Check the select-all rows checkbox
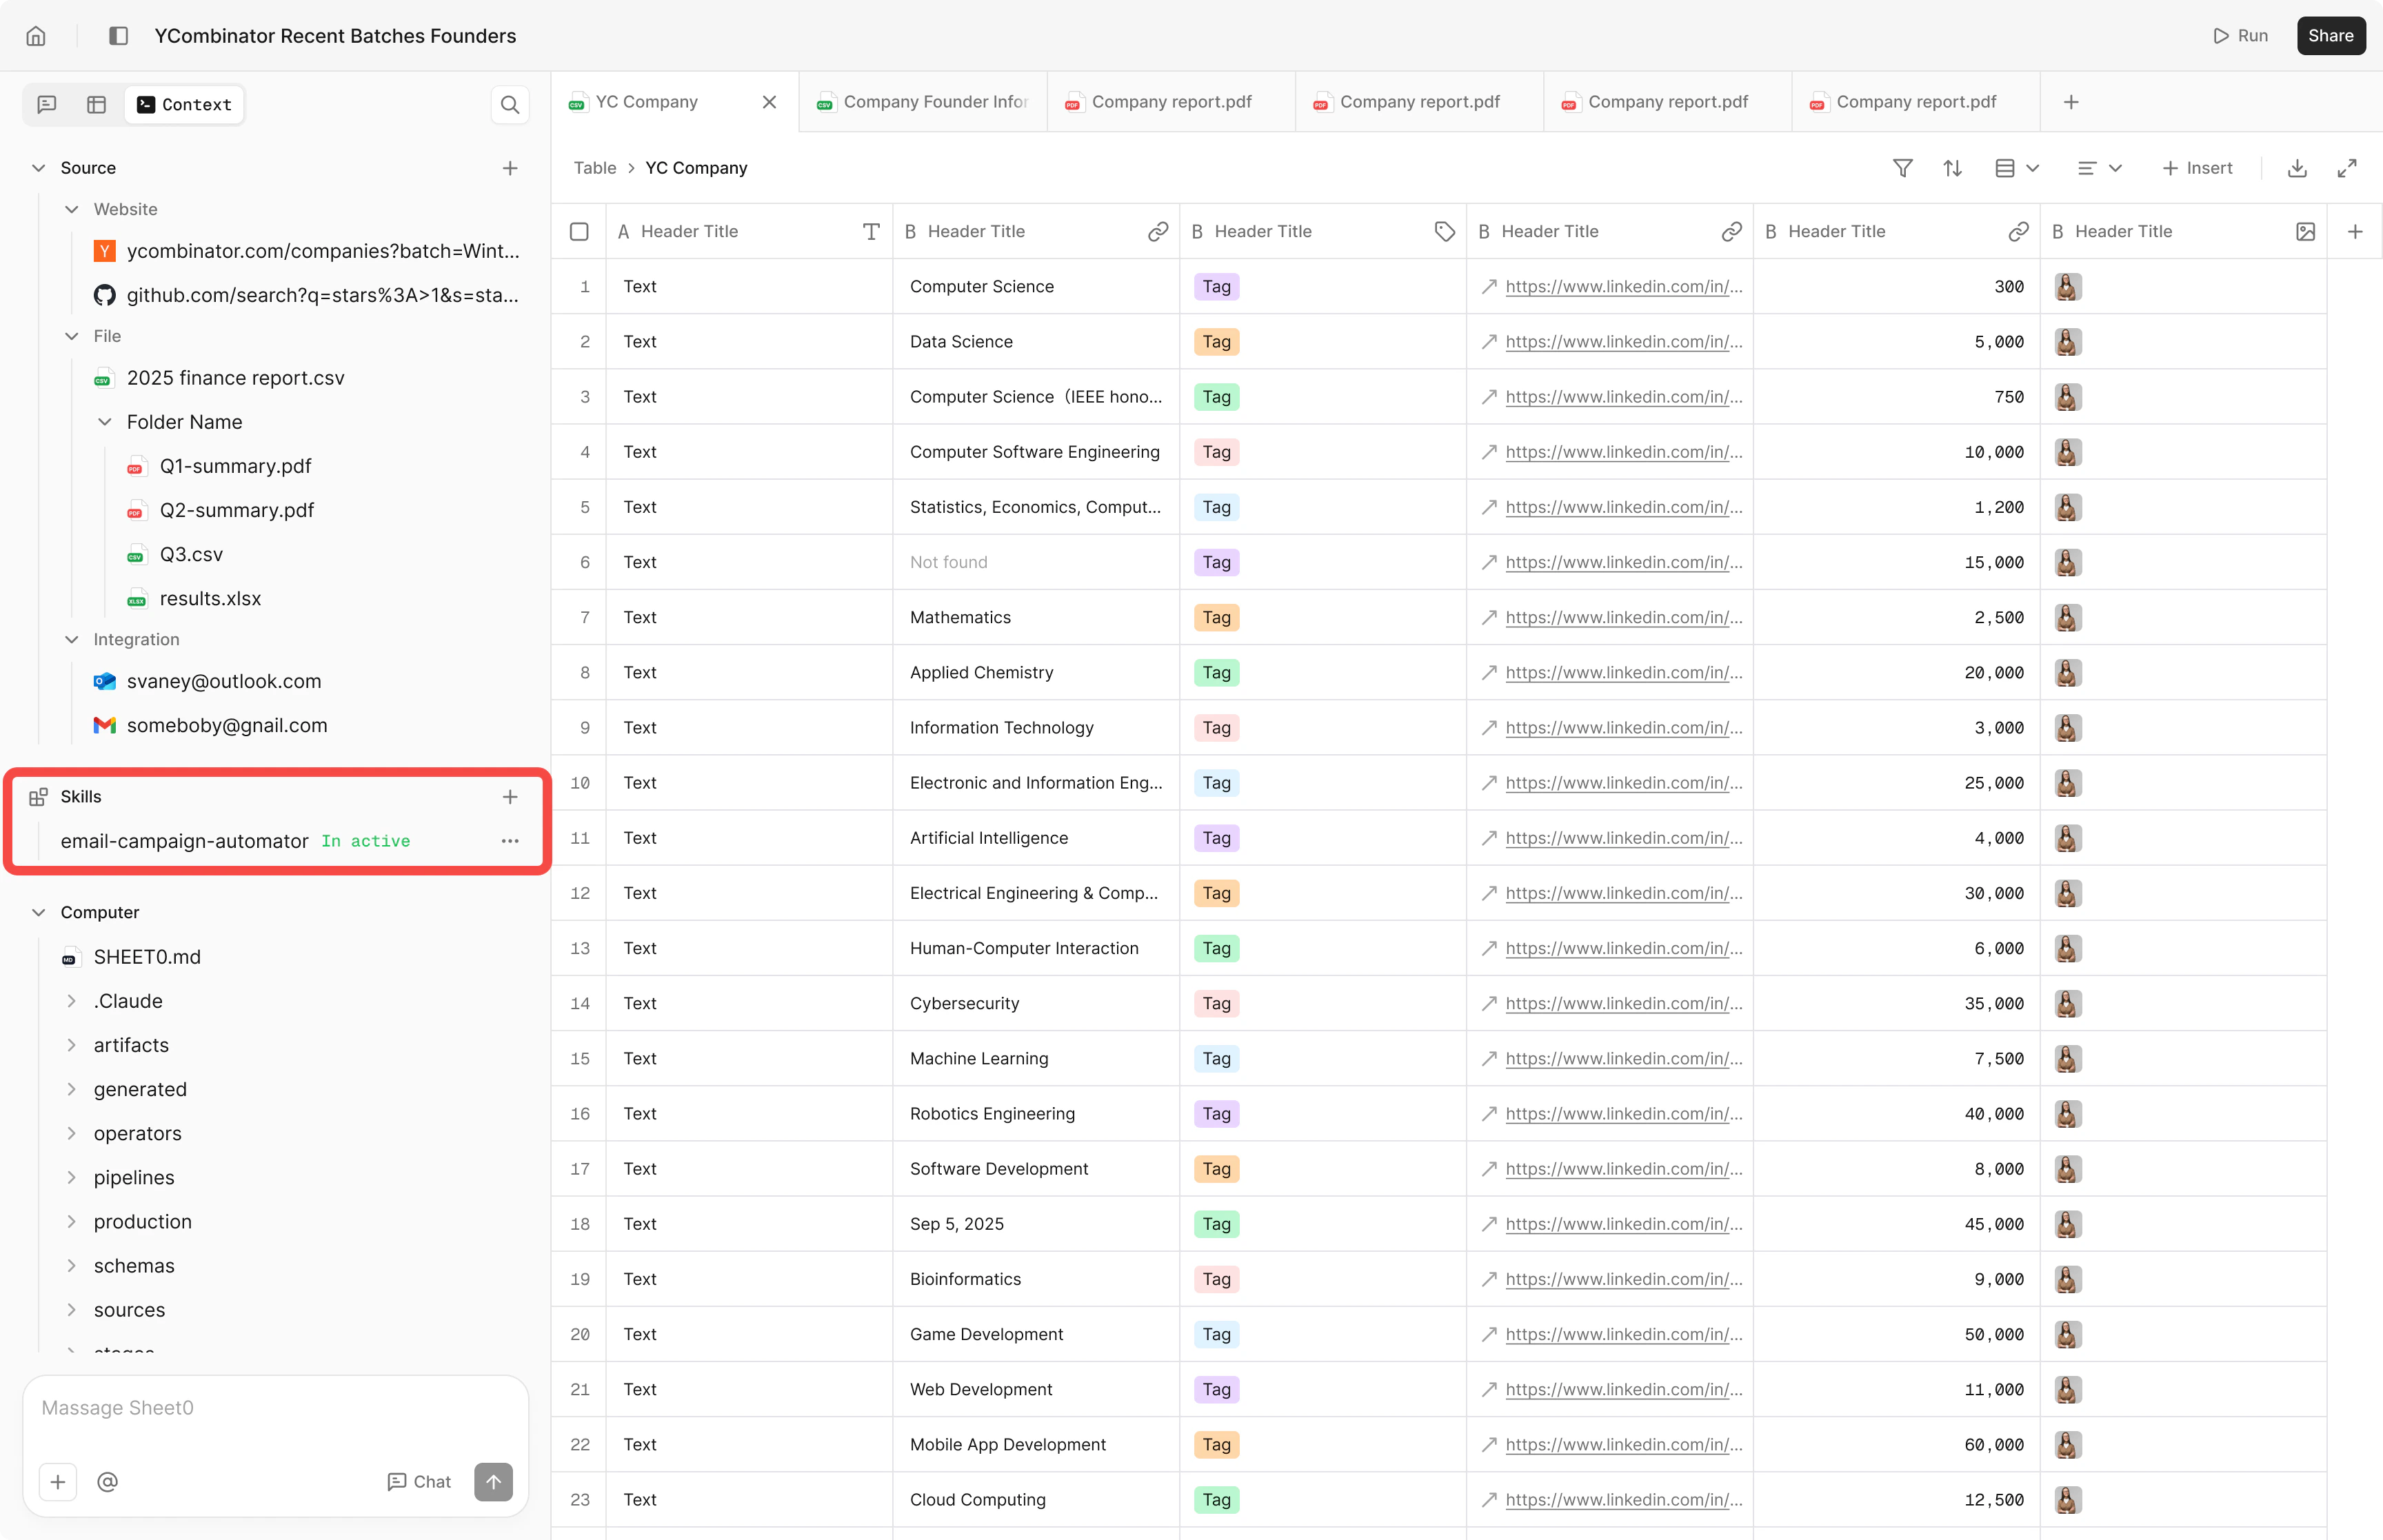 tap(579, 231)
